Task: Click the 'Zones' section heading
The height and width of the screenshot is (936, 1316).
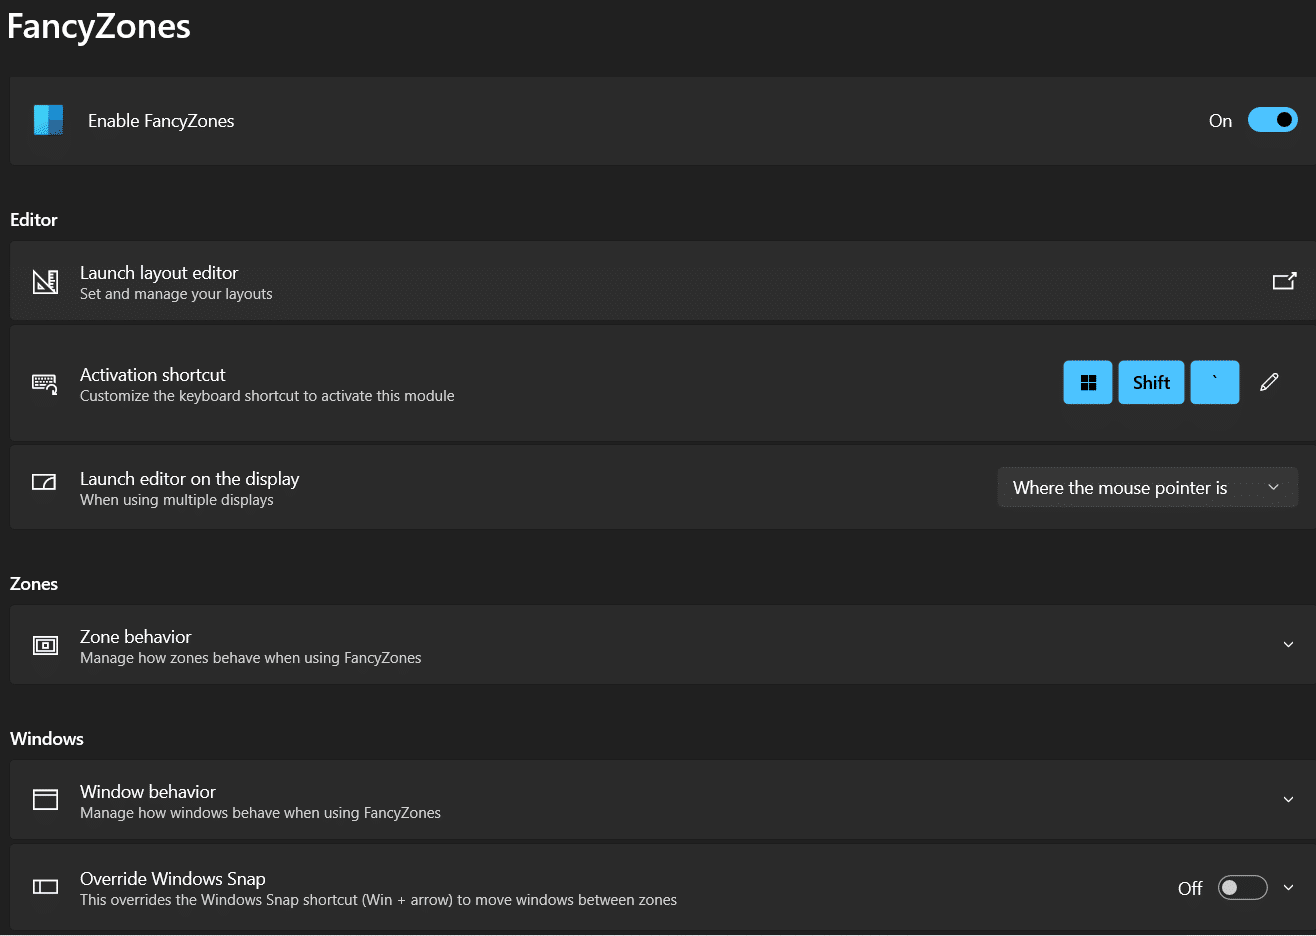Action: point(34,584)
